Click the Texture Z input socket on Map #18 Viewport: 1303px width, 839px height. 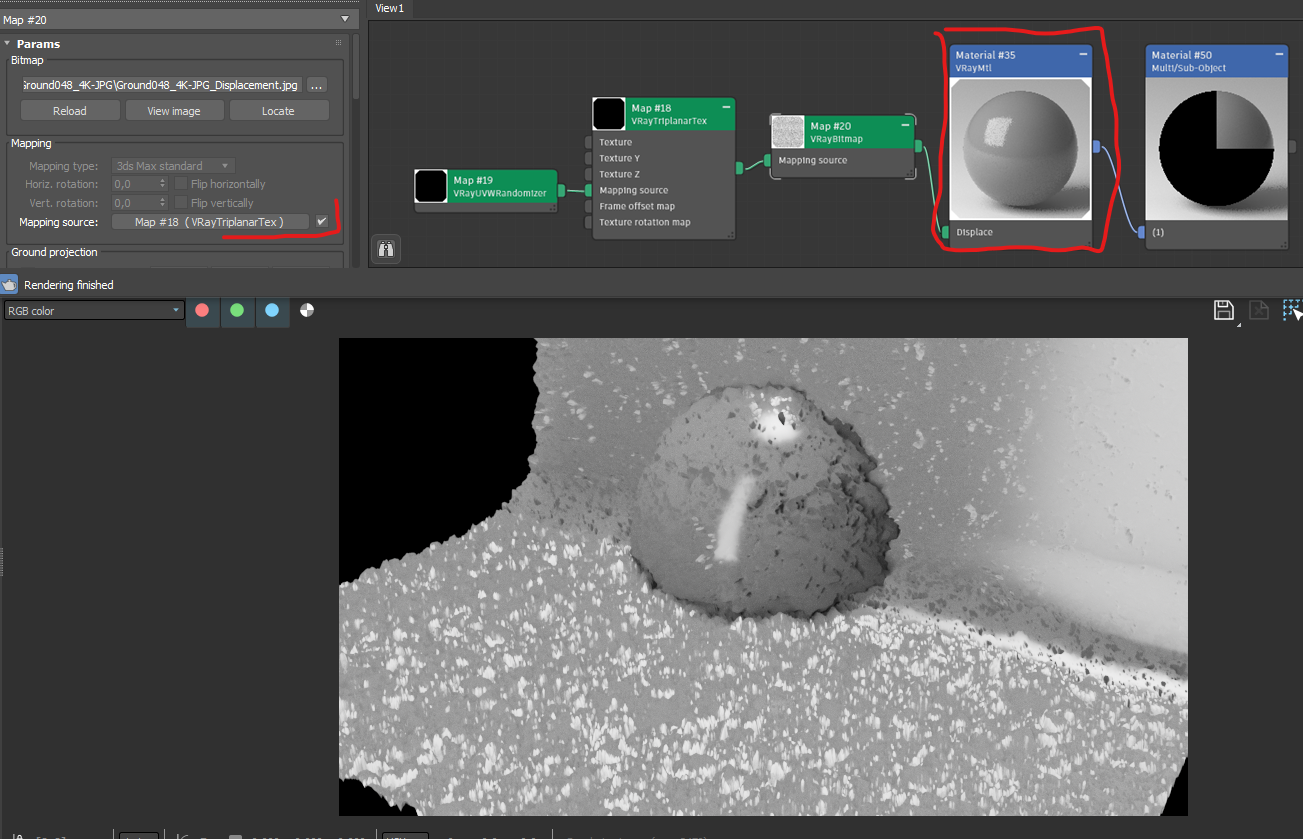[x=589, y=174]
